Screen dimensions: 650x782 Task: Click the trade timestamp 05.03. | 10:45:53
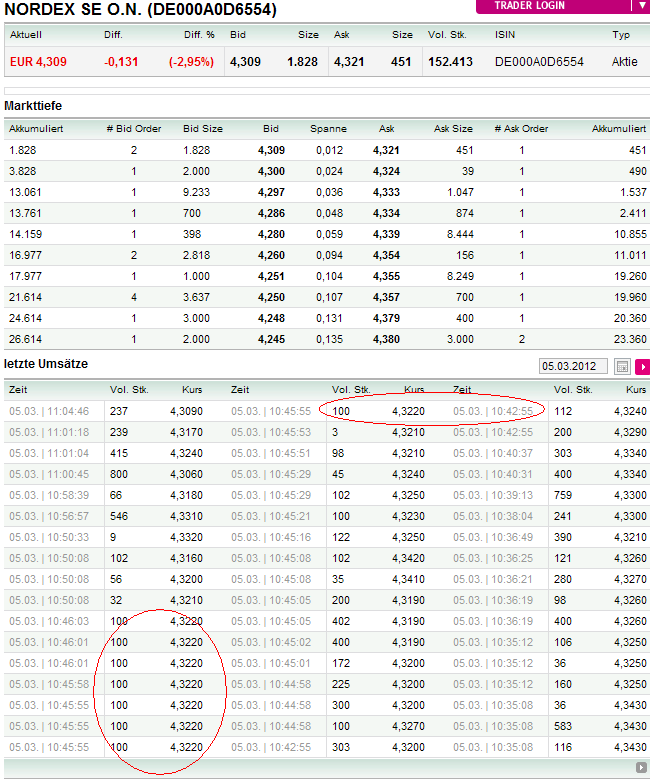point(271,432)
